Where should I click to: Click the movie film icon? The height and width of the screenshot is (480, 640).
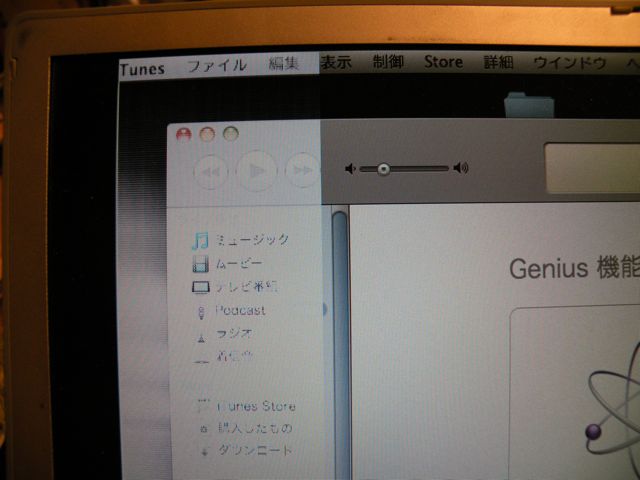[200, 264]
